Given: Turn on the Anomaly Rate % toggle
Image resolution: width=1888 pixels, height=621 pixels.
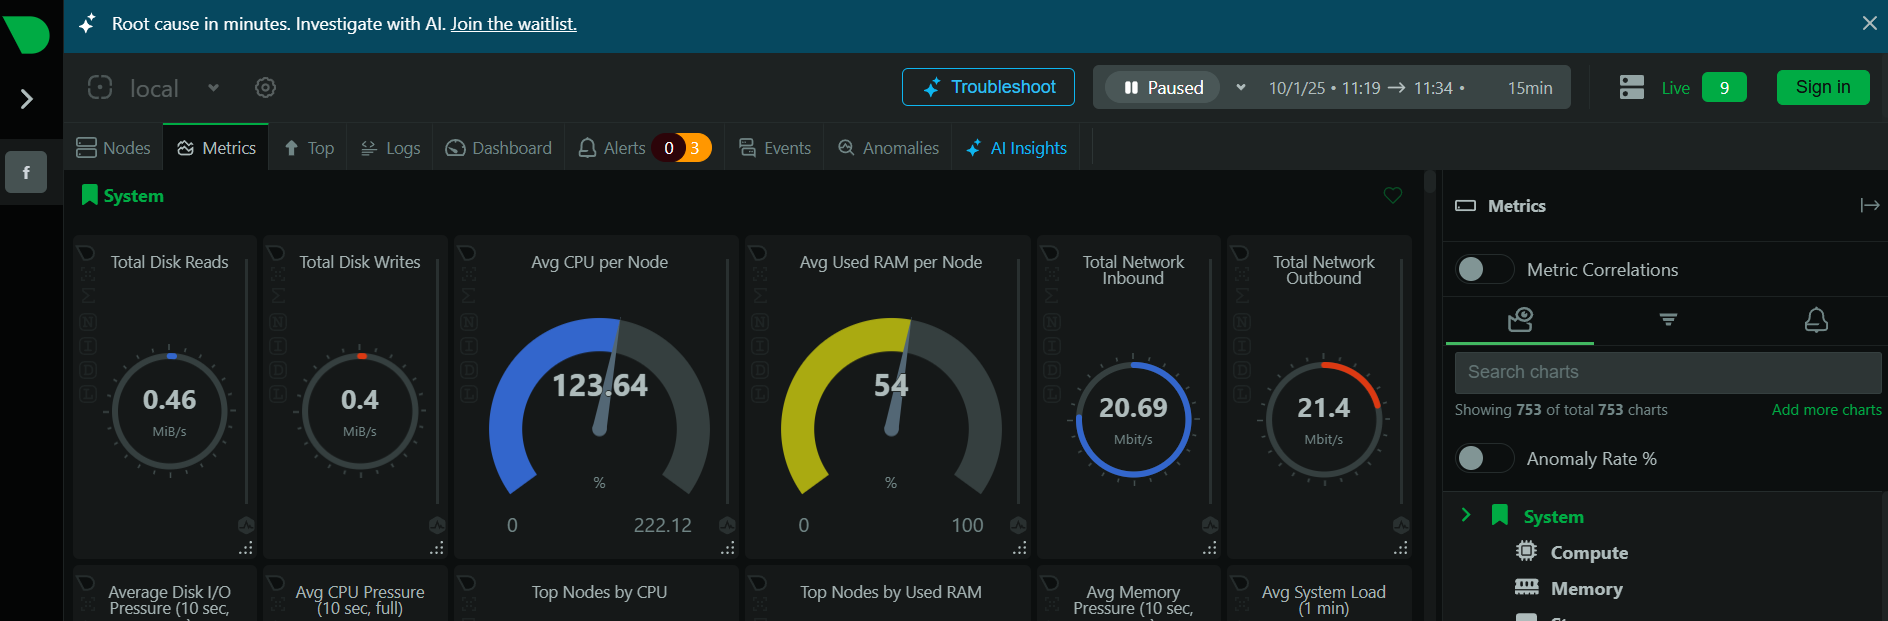Looking at the screenshot, I should (x=1484, y=458).
